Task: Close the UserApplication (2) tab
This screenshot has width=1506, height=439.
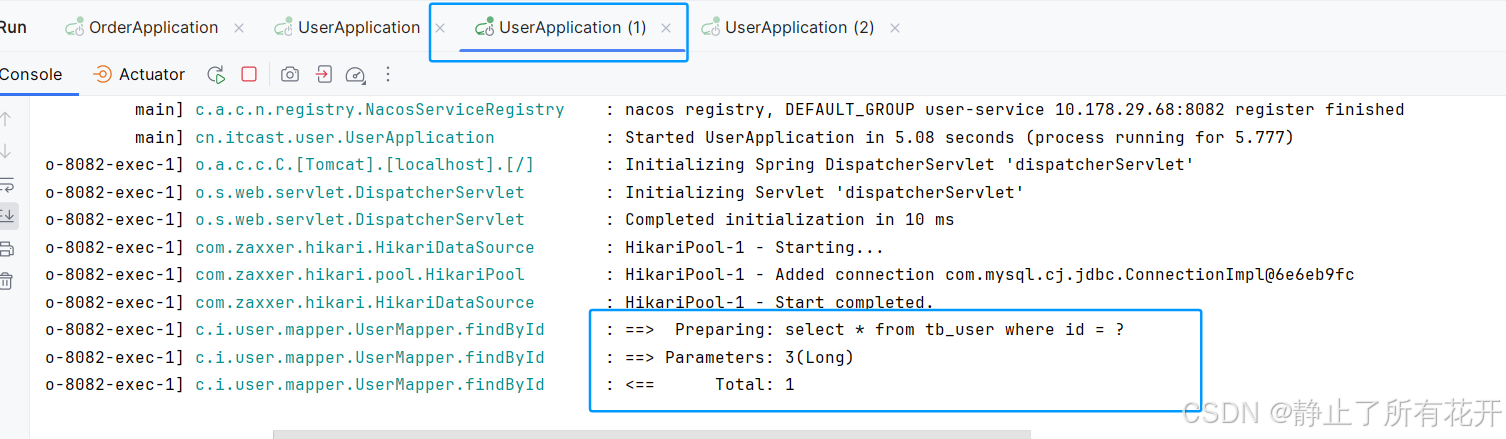Action: pos(895,28)
